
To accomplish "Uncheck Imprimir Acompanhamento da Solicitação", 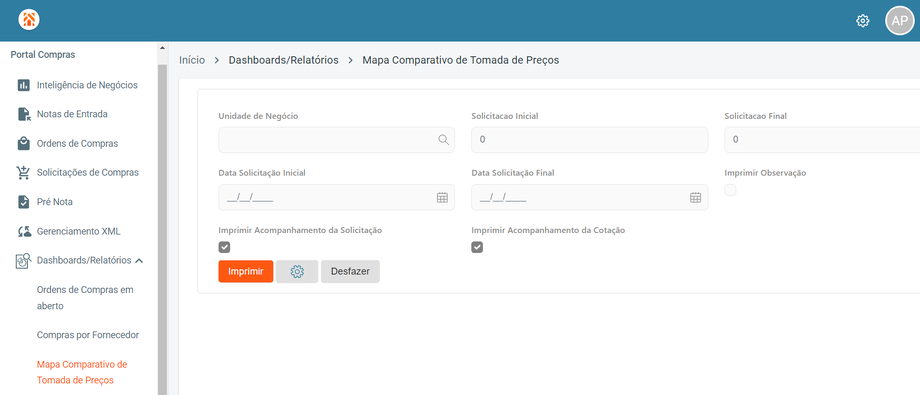I will pyautogui.click(x=224, y=247).
